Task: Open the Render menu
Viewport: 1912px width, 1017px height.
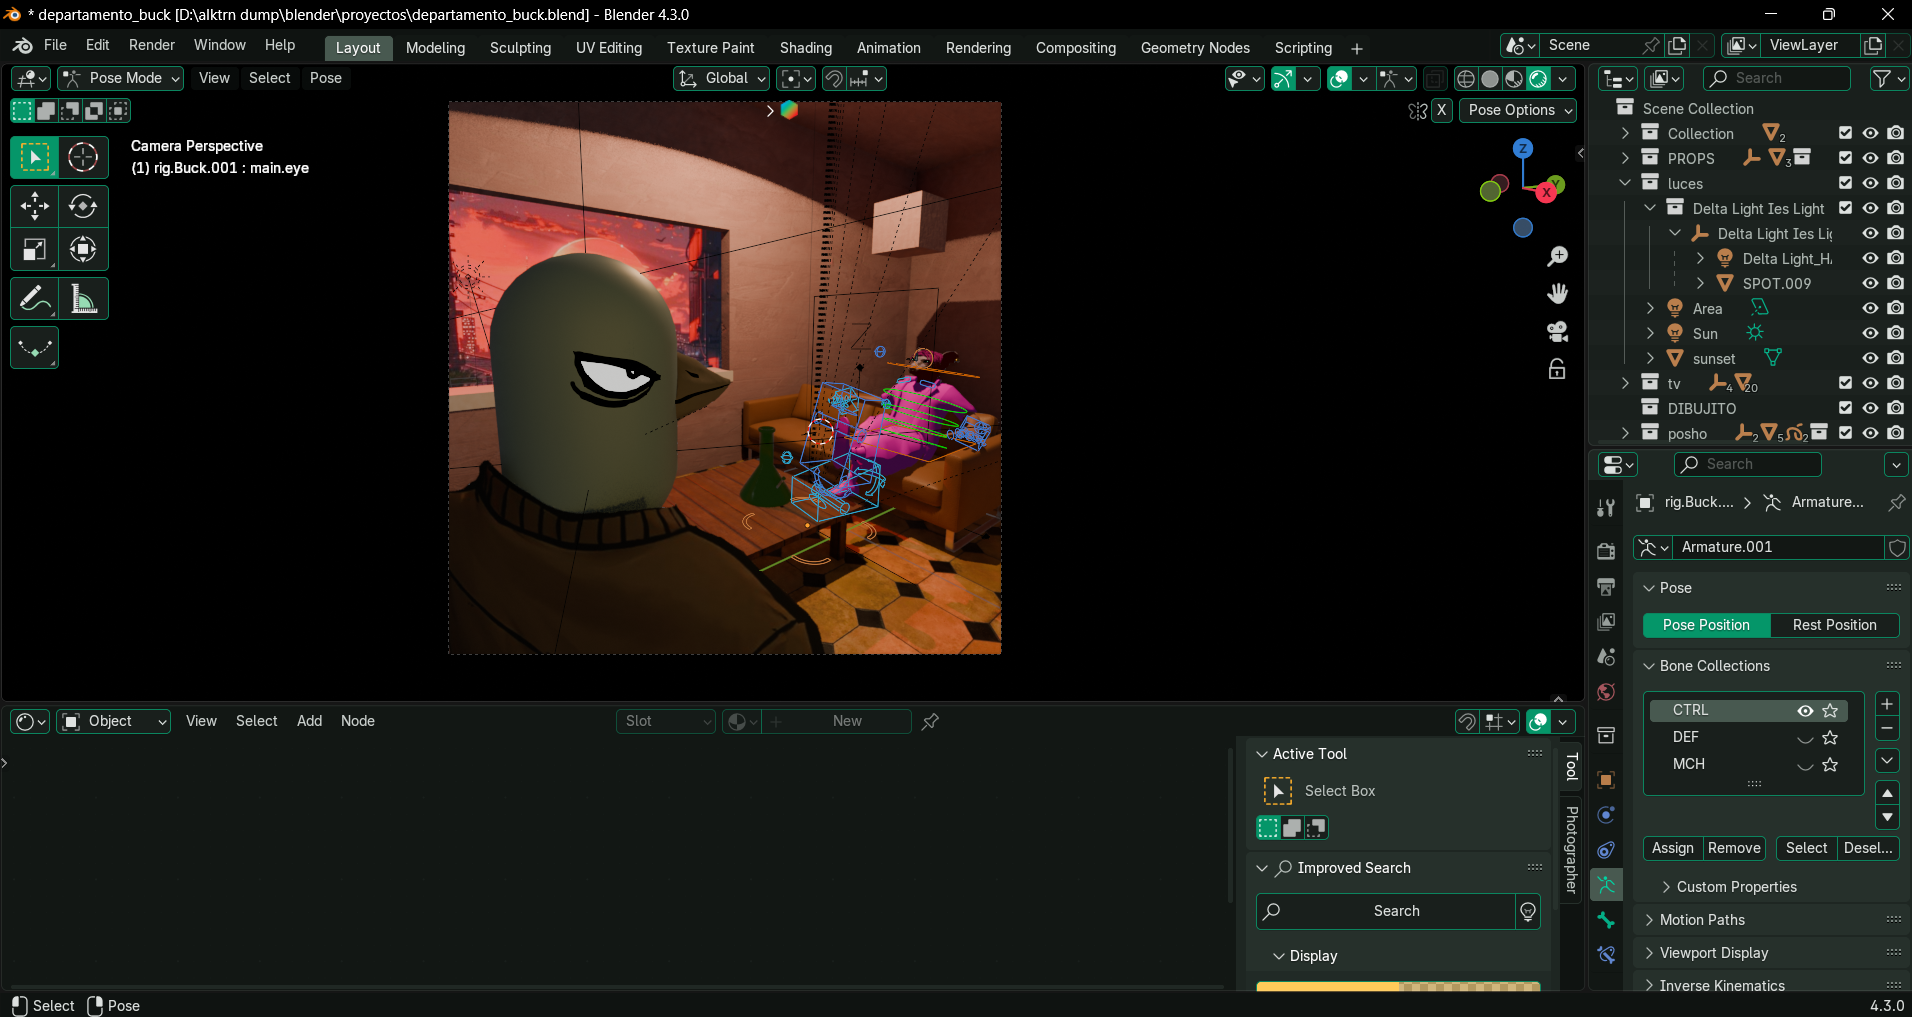Action: tap(151, 45)
